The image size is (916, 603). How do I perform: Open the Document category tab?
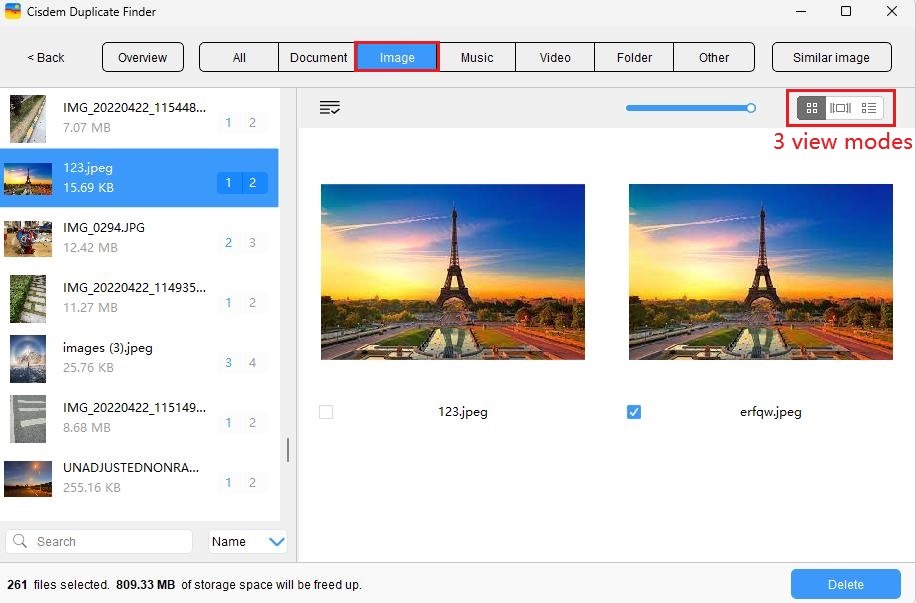(x=317, y=57)
